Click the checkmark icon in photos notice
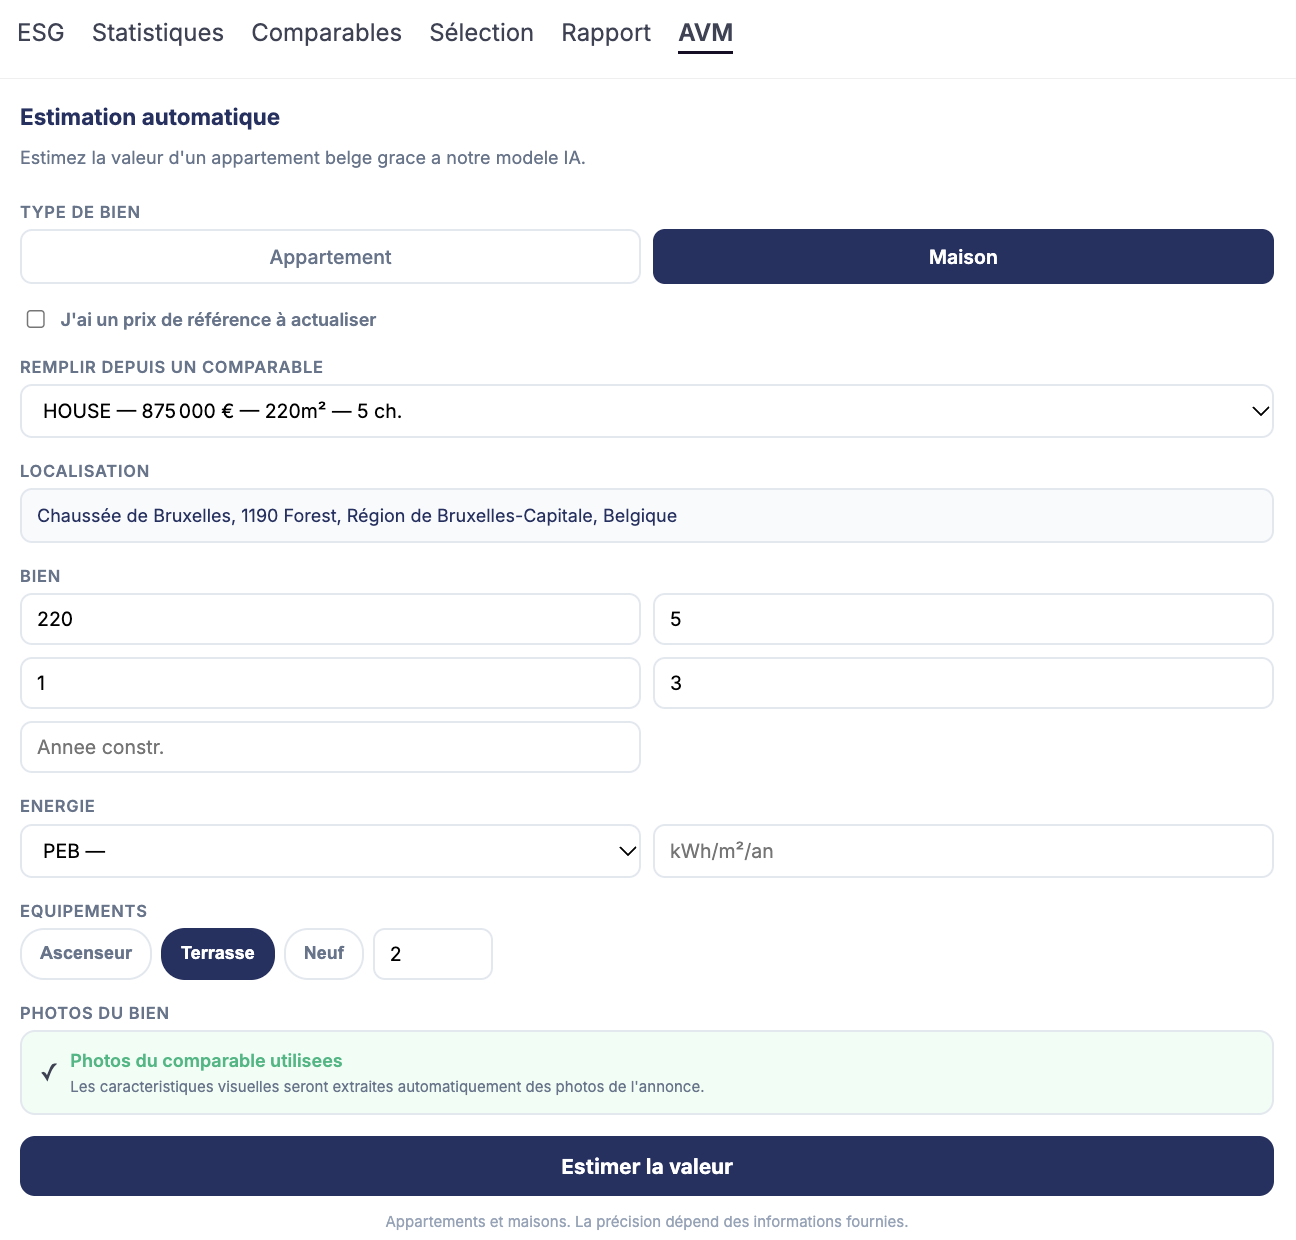 point(48,1073)
